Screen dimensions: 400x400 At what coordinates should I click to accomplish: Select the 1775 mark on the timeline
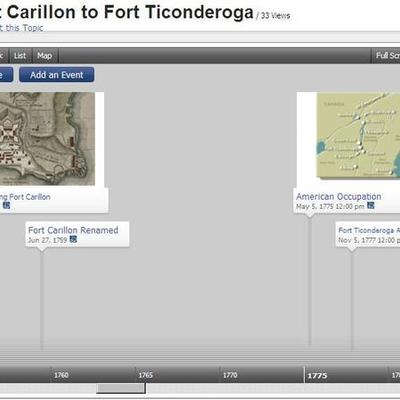[x=317, y=376]
